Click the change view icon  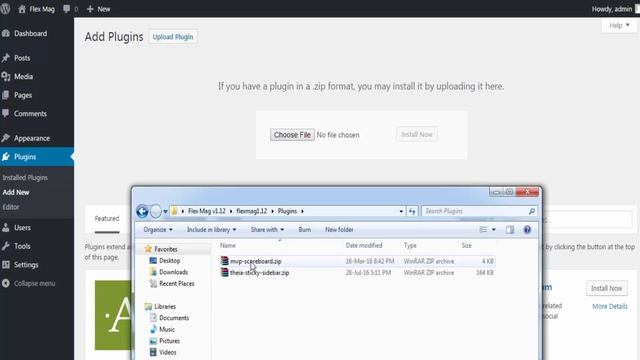pos(483,229)
